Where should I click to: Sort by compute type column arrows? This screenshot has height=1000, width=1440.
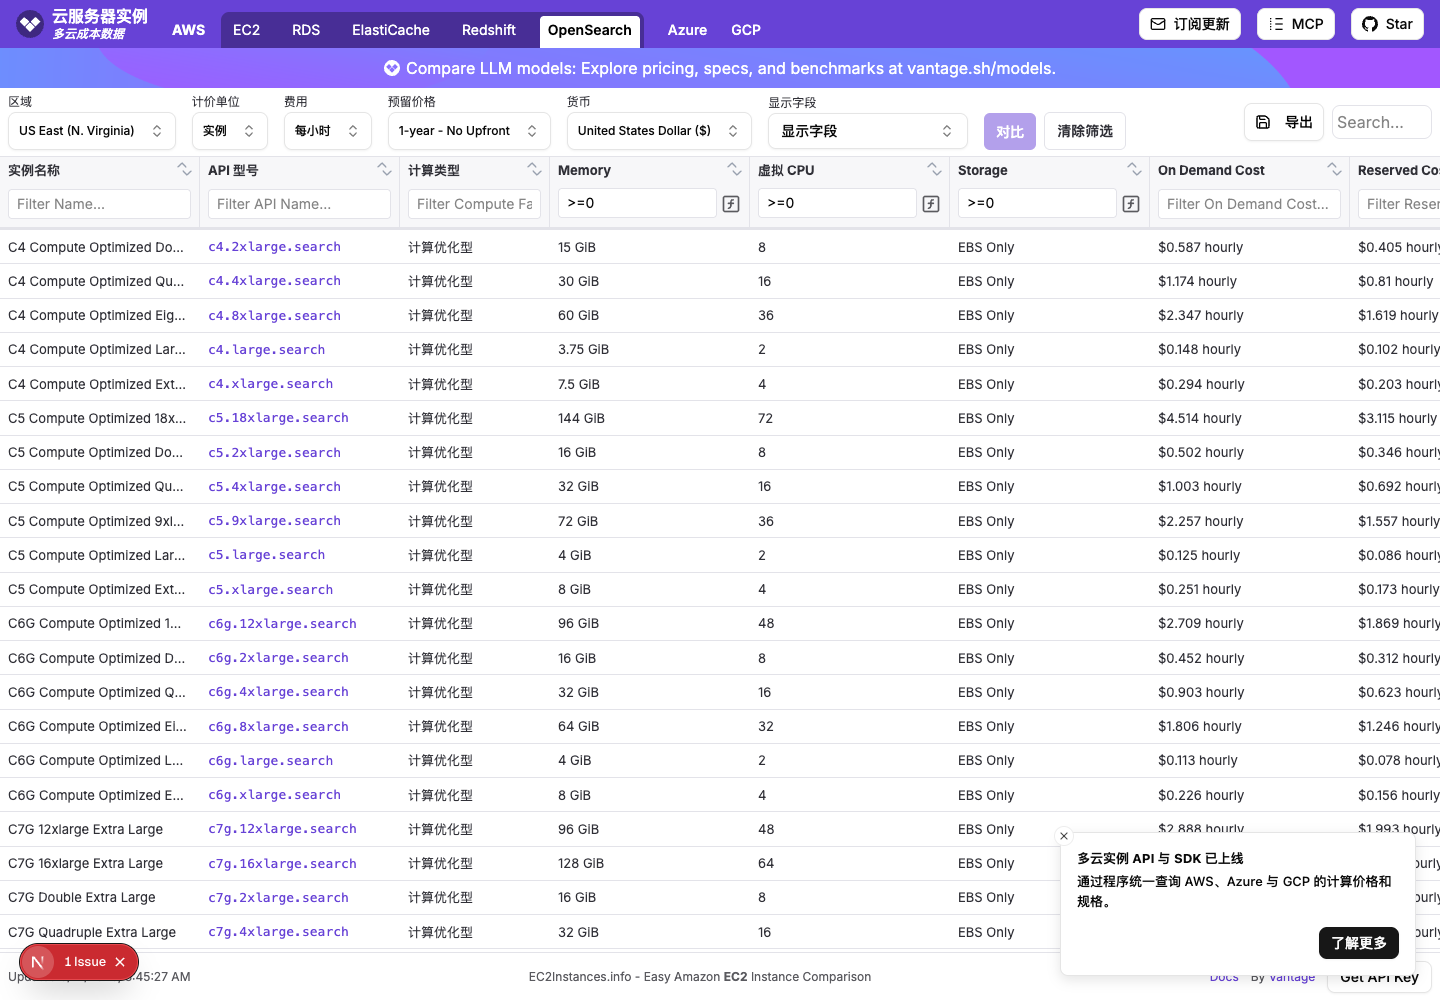click(534, 169)
